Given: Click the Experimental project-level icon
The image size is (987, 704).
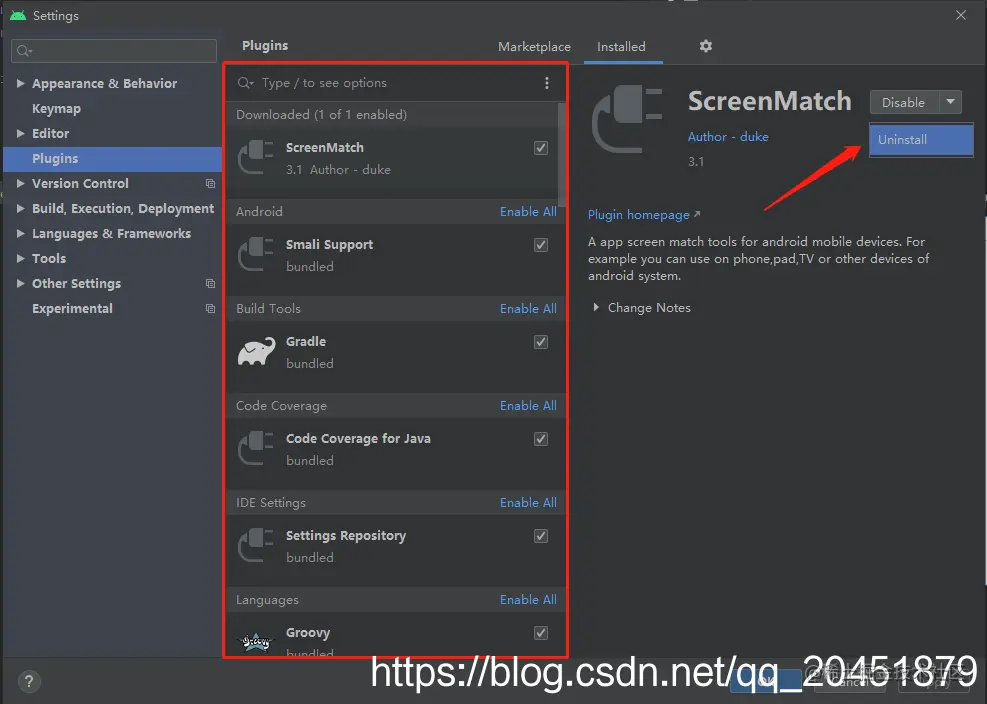Looking at the screenshot, I should [210, 309].
